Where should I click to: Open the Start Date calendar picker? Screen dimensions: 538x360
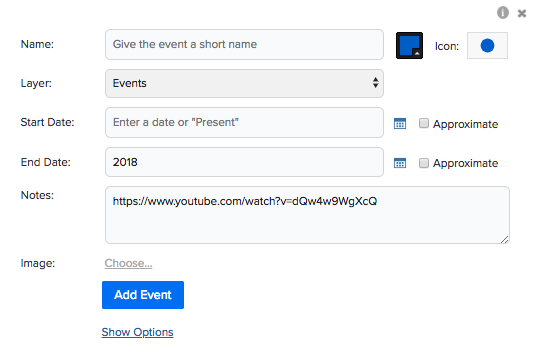tap(400, 123)
